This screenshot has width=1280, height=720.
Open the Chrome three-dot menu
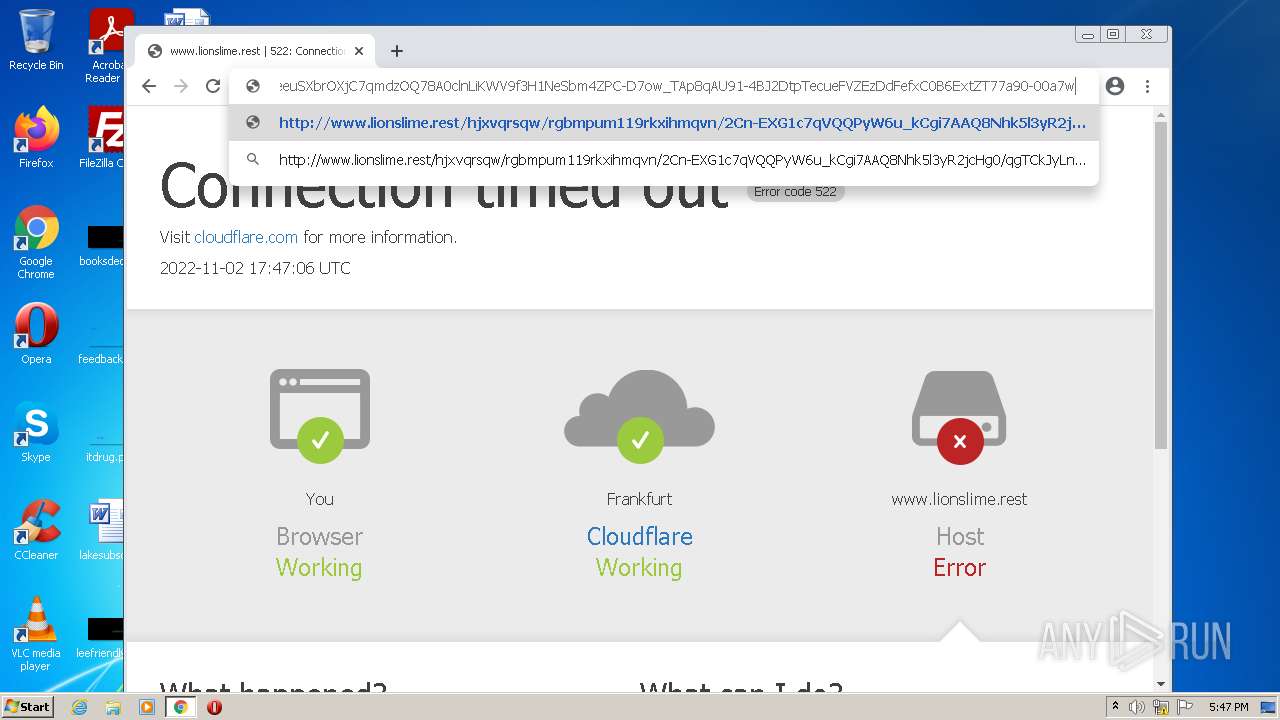(1147, 86)
